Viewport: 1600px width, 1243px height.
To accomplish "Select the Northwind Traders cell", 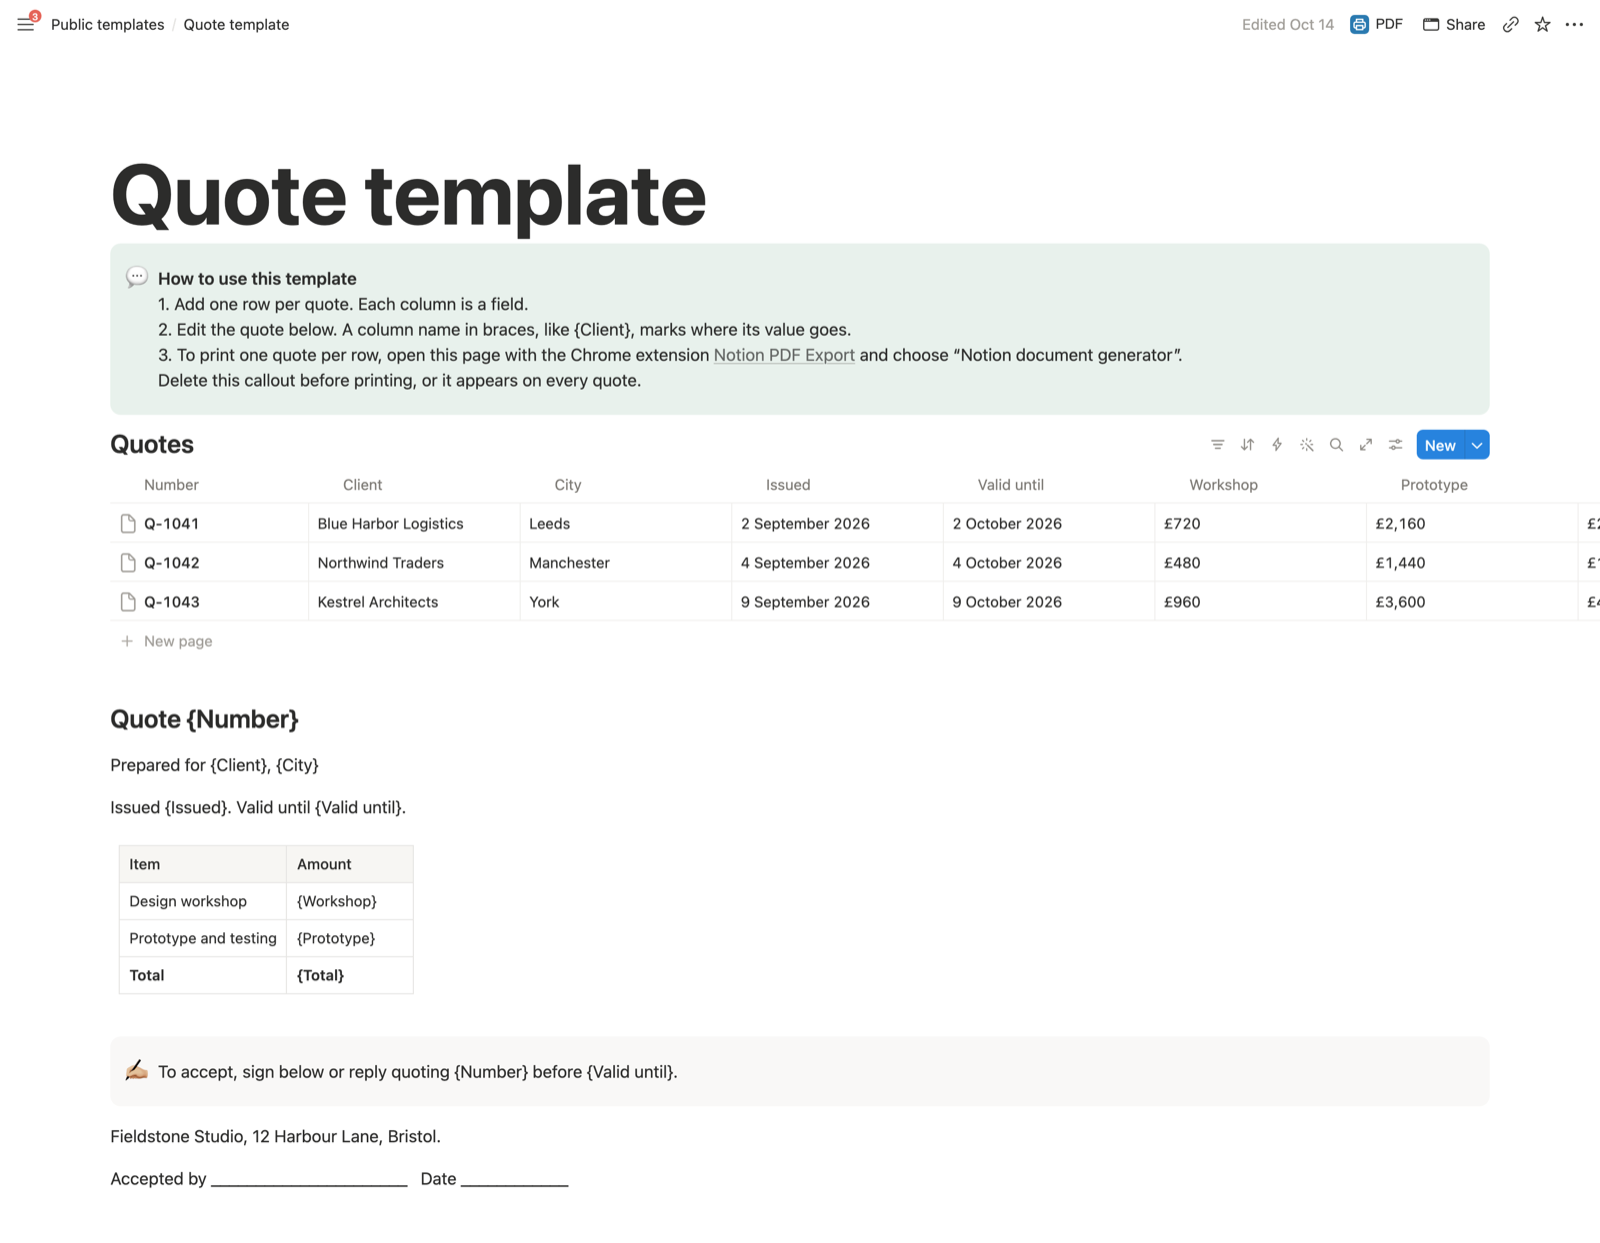I will [x=414, y=562].
